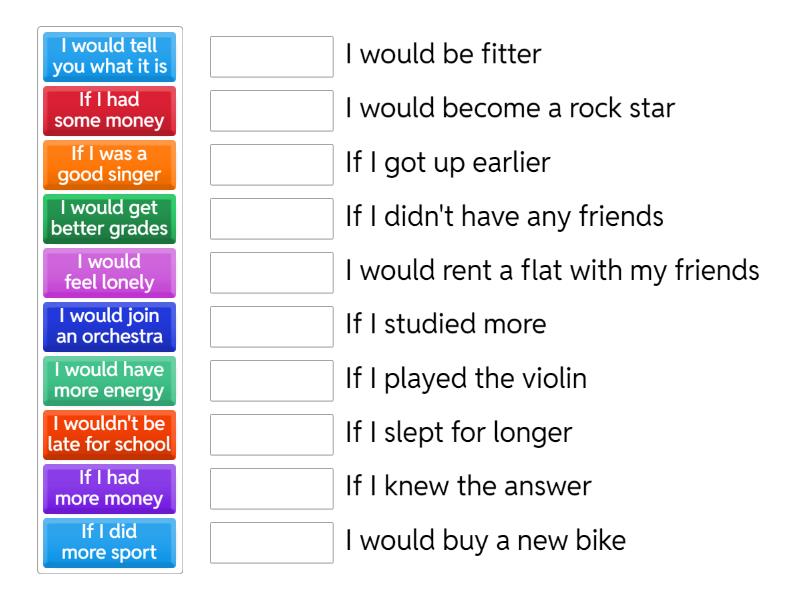
Task: Pick the 'I wouldn't be late for school' tile
Action: coord(110,435)
